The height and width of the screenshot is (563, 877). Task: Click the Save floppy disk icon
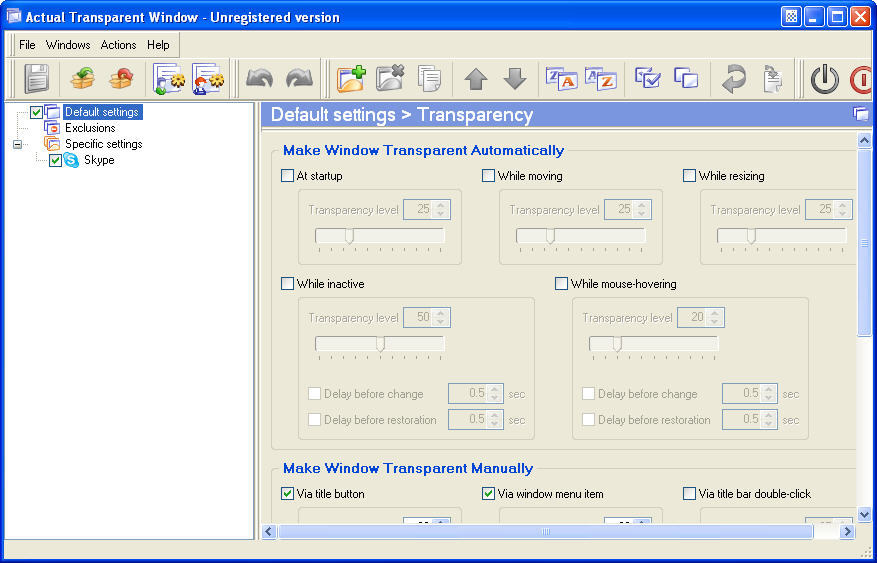click(x=37, y=79)
